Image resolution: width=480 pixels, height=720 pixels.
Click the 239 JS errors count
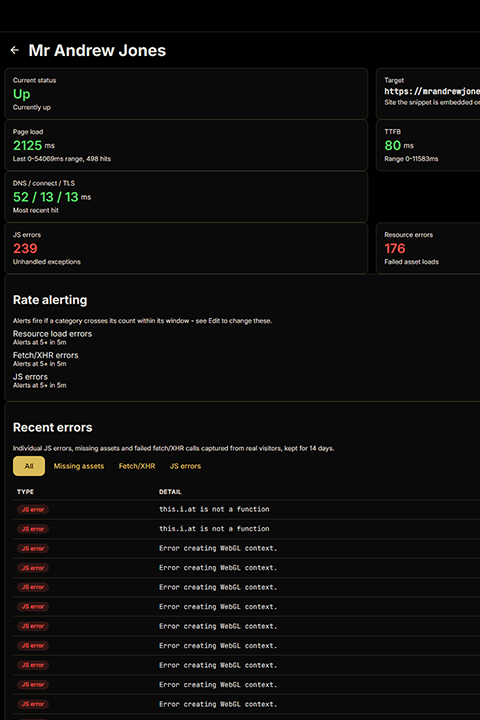[x=25, y=248]
